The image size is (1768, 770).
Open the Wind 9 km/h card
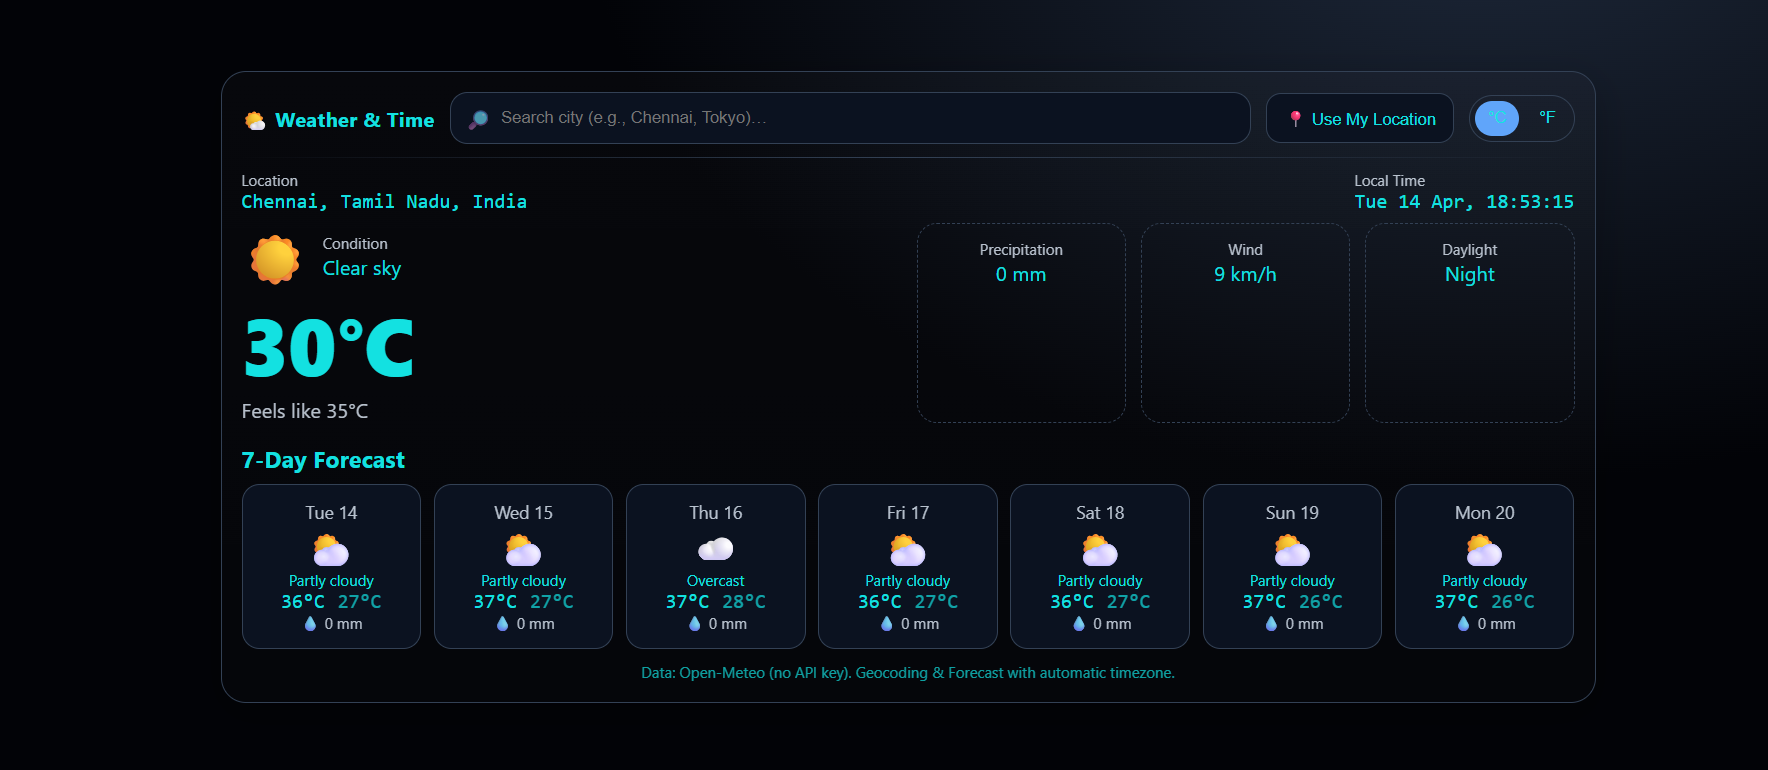click(x=1245, y=323)
